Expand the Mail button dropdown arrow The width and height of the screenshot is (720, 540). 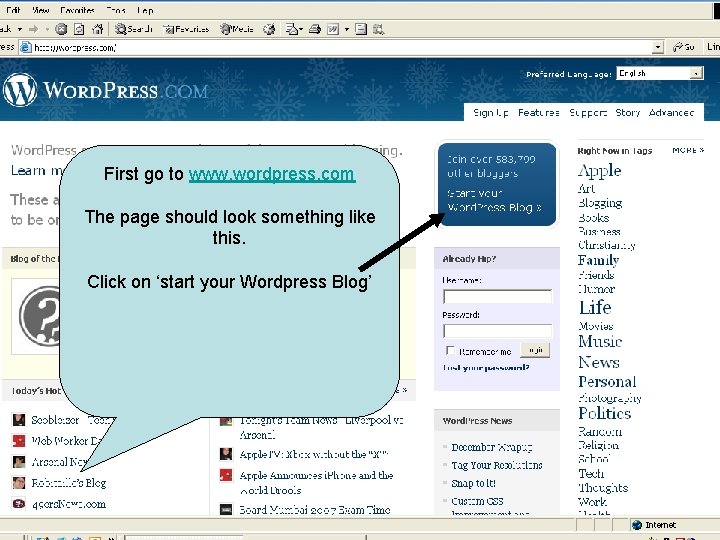[x=301, y=29]
